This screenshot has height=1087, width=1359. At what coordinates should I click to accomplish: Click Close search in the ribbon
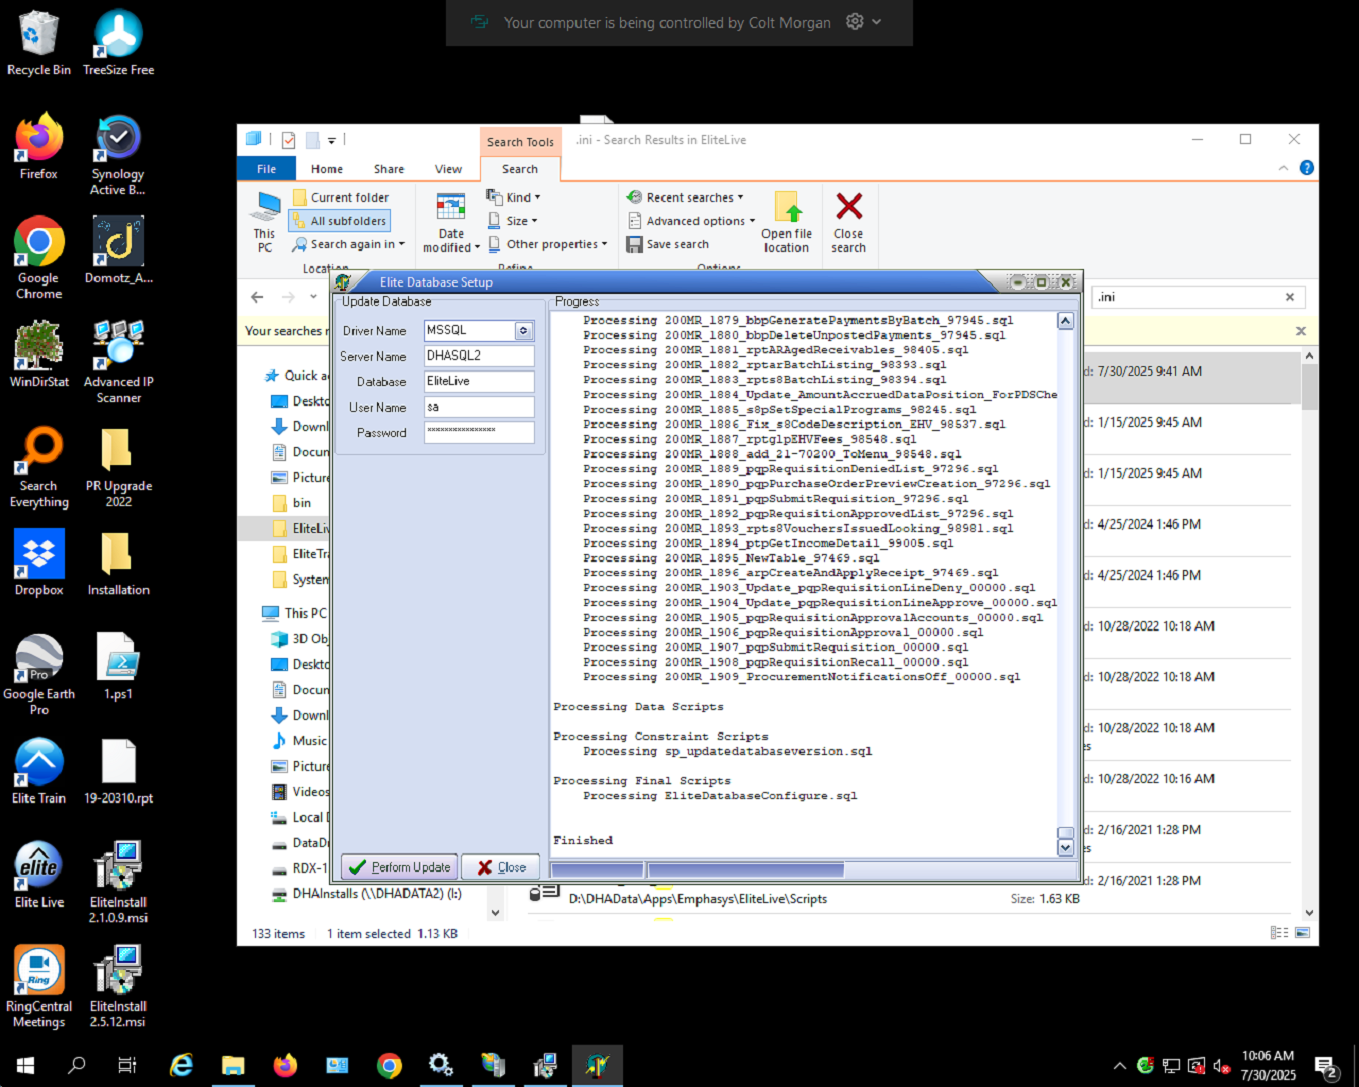(848, 223)
